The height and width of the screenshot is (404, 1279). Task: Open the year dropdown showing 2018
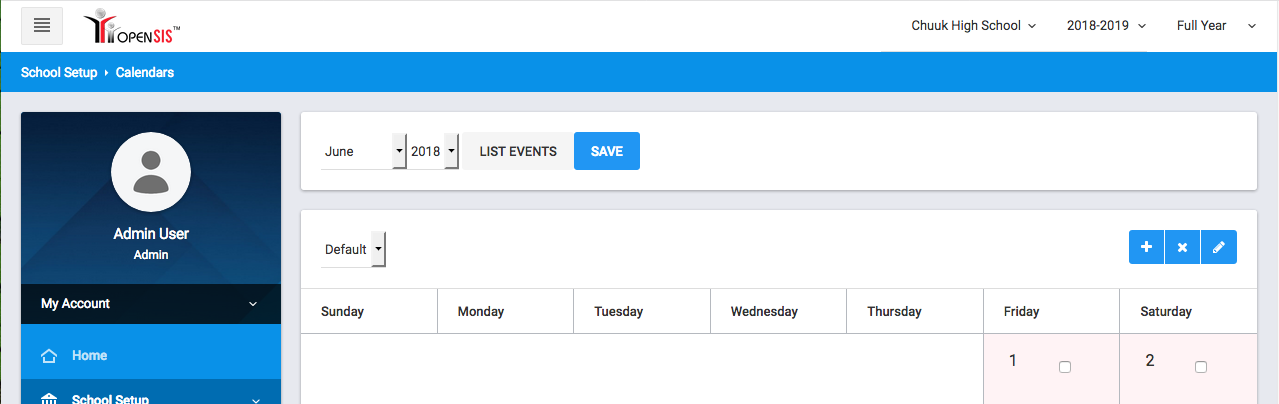pyautogui.click(x=433, y=152)
